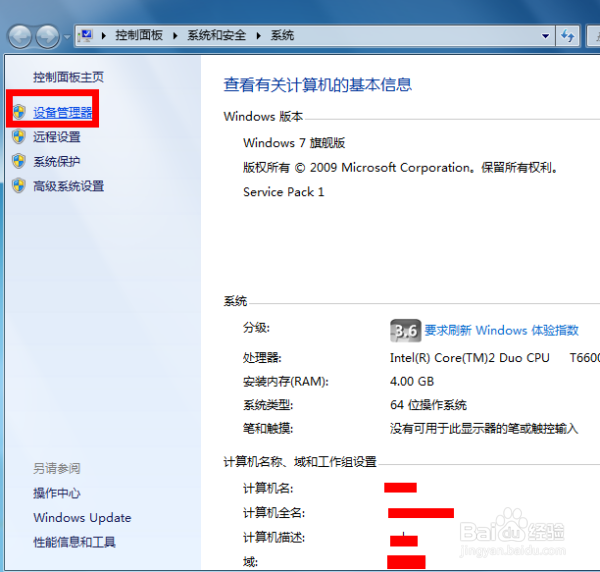
Task: Click Windows 7 旗舰版 text
Action: tap(294, 143)
